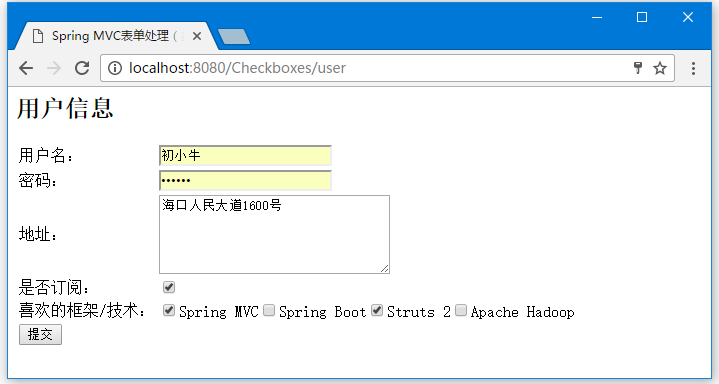719x384 pixels.
Task: Click the 是否订阅: label
Action: (54, 288)
